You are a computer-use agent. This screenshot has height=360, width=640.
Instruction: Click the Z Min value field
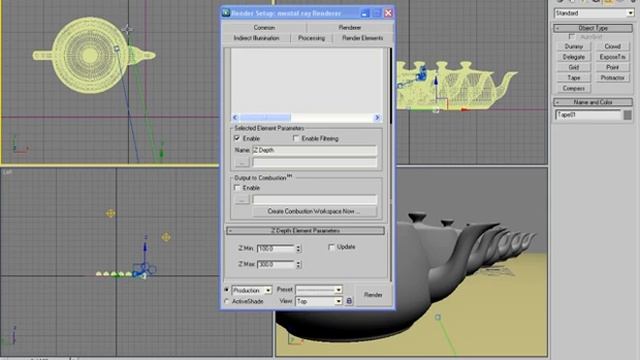pos(276,248)
